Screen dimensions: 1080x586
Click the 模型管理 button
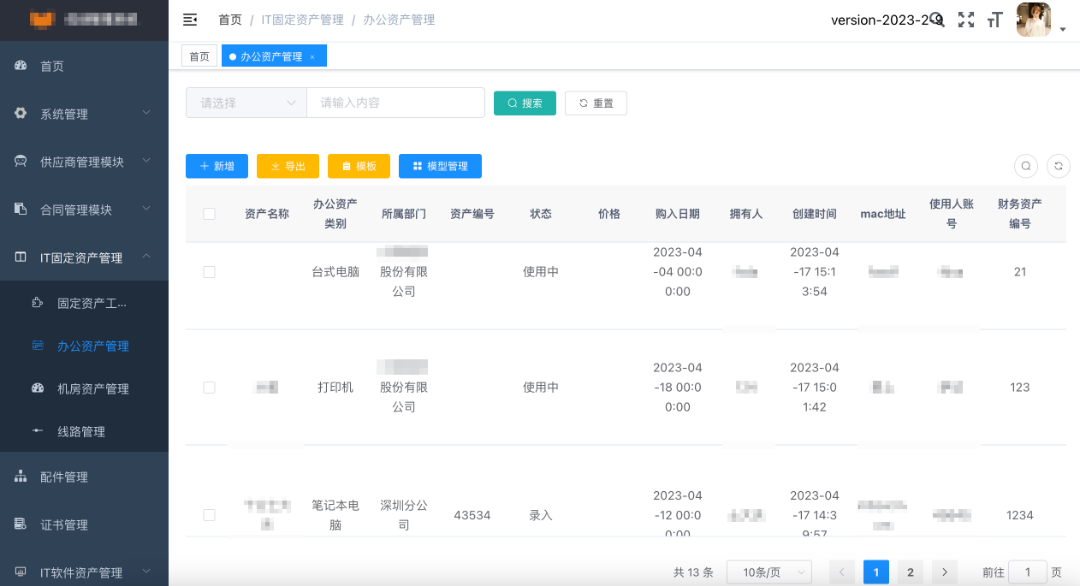[x=440, y=166]
